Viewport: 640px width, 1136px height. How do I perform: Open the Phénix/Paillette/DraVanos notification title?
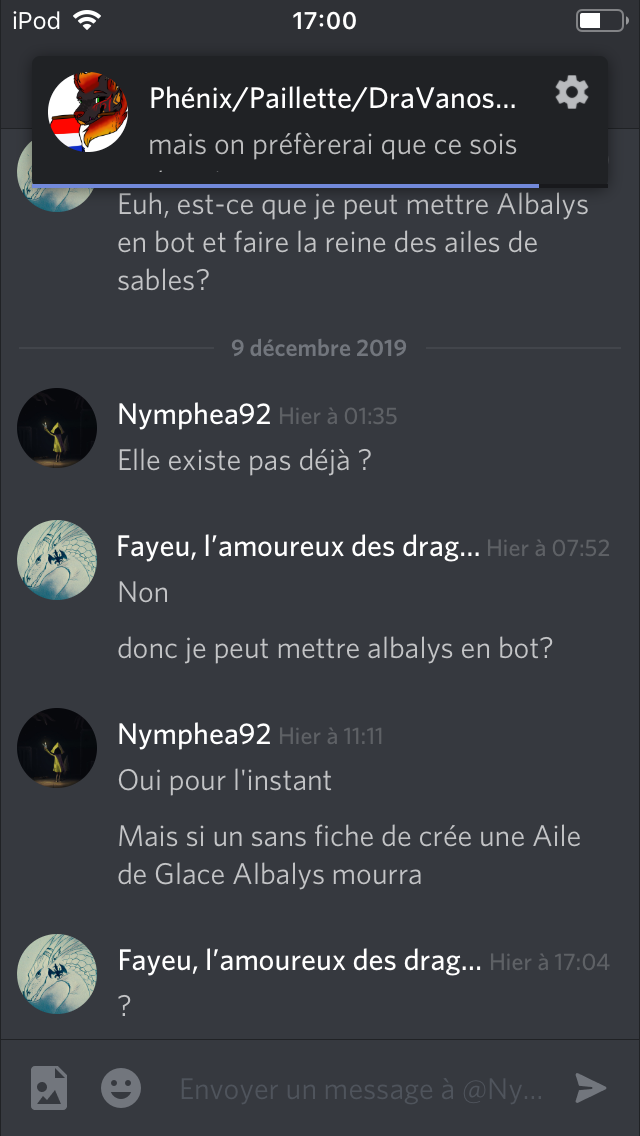[332, 99]
